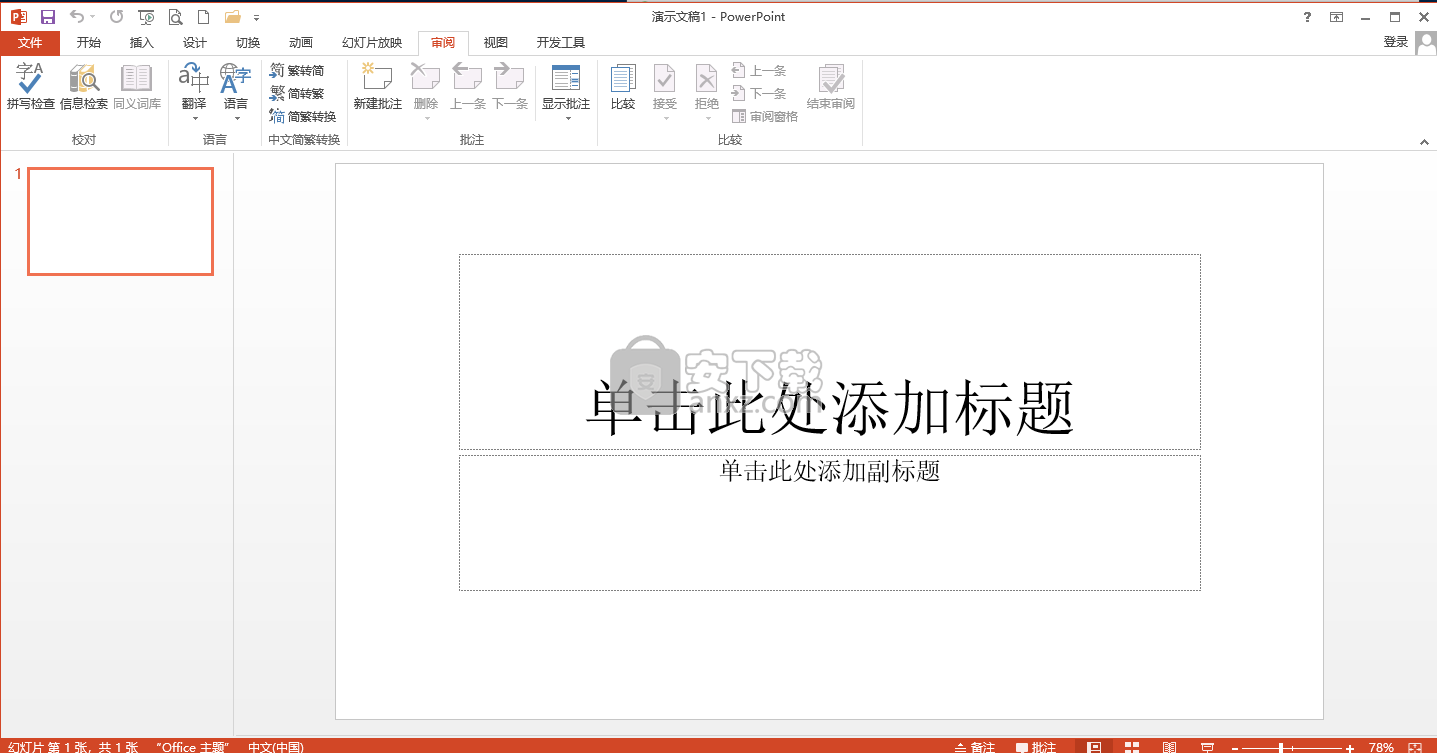Open PowerPoint help question mark
Screen dimensions: 1437x753
point(1307,17)
